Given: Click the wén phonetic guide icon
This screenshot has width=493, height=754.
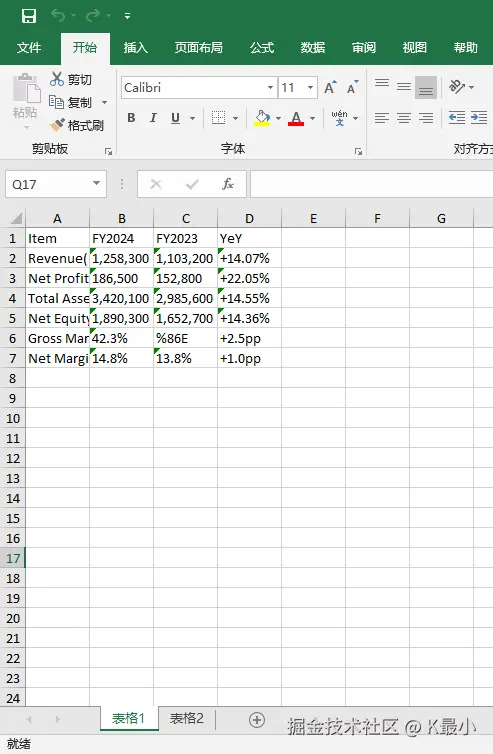Looking at the screenshot, I should click(340, 118).
